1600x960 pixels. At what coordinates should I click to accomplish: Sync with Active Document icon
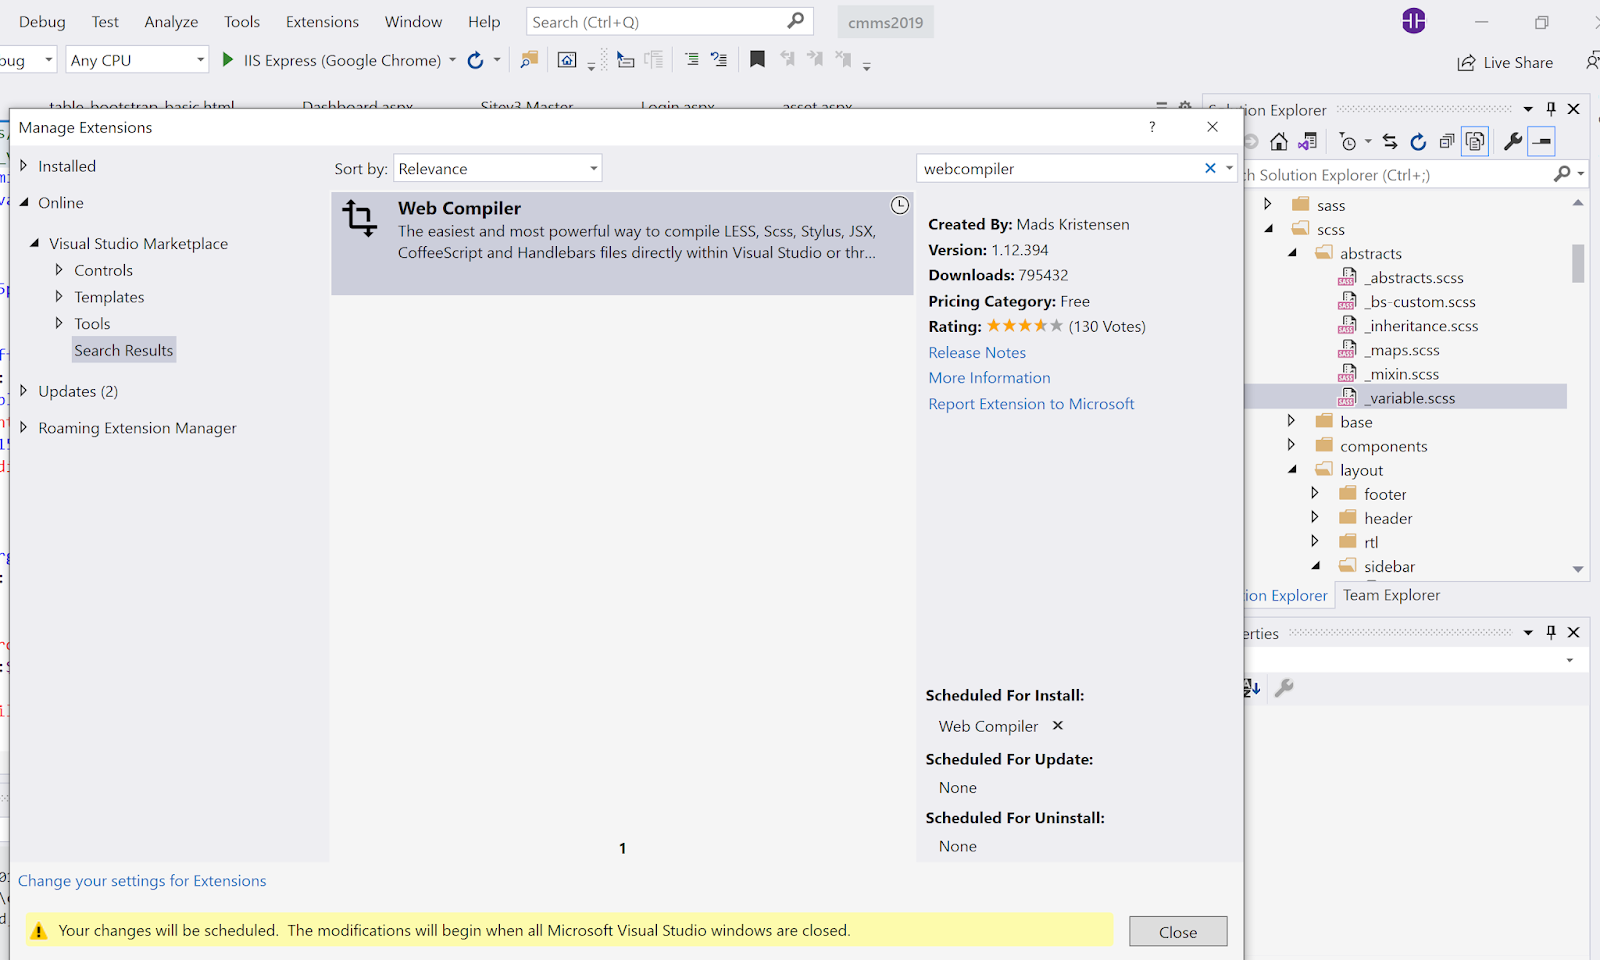point(1390,142)
